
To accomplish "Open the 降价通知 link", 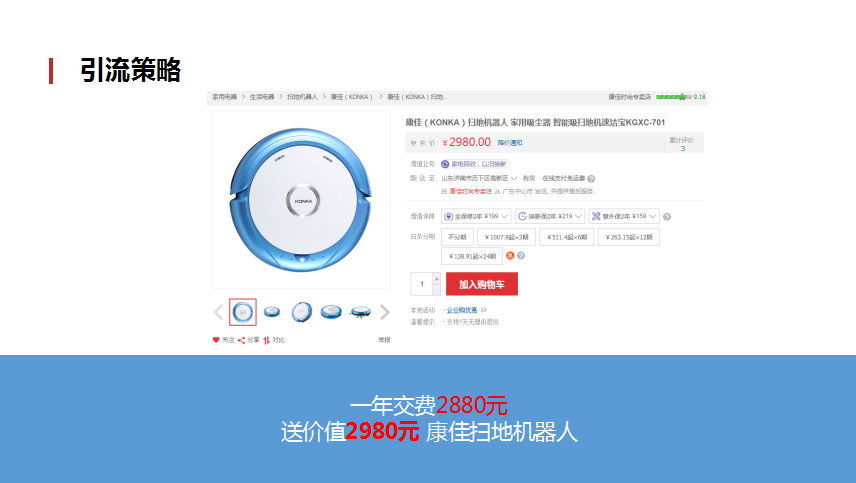I will pyautogui.click(x=510, y=143).
